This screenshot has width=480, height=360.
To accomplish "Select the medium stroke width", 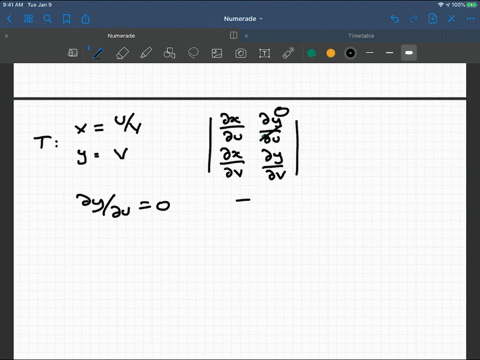I will (389, 53).
